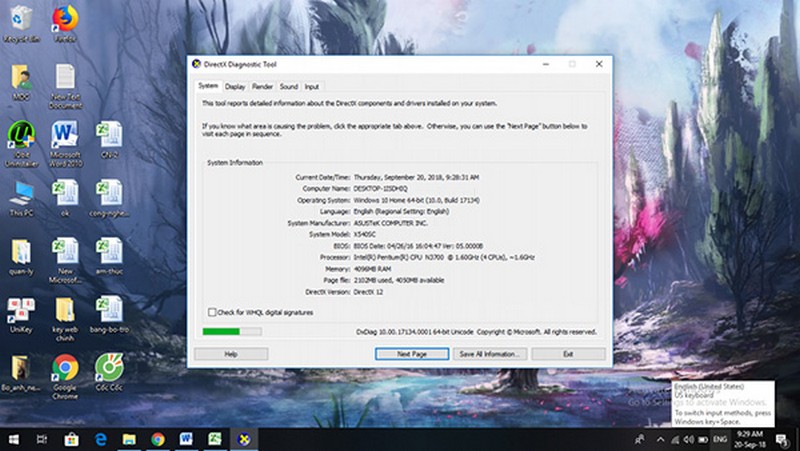Image resolution: width=800 pixels, height=451 pixels.
Task: Open Microsoft Edge from the taskbar
Action: click(x=100, y=438)
